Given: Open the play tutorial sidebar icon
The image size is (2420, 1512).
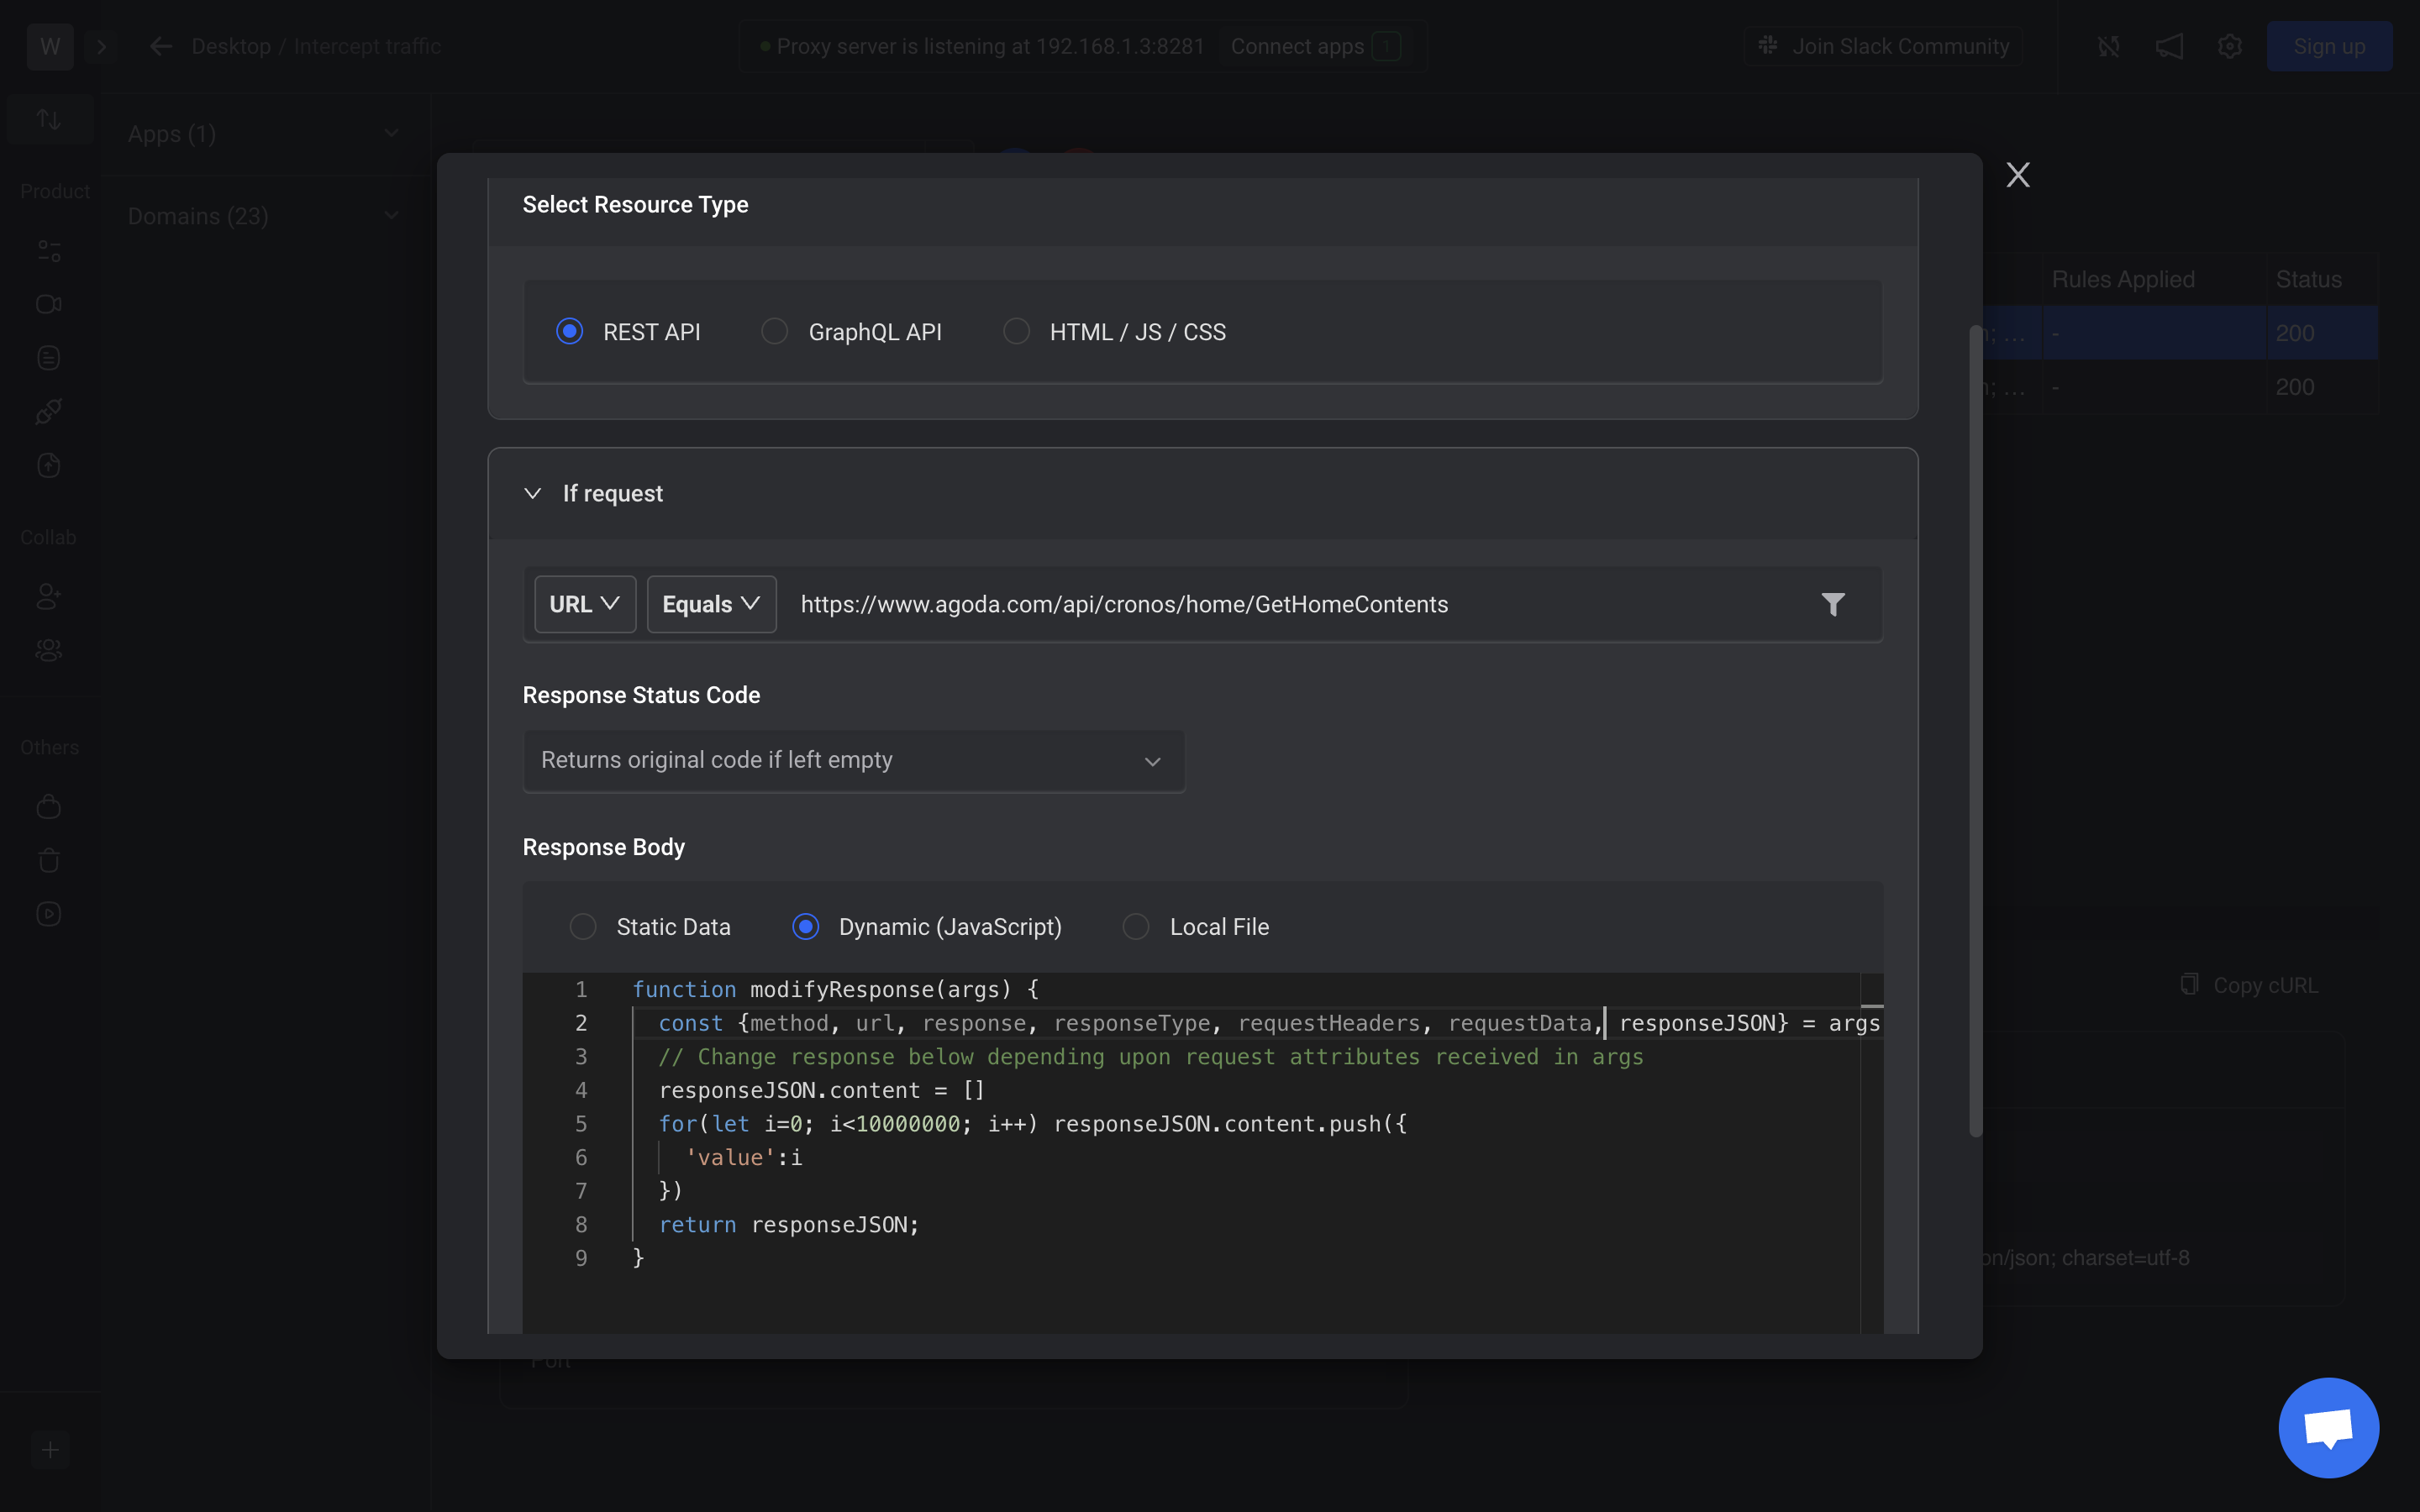Looking at the screenshot, I should tap(49, 914).
